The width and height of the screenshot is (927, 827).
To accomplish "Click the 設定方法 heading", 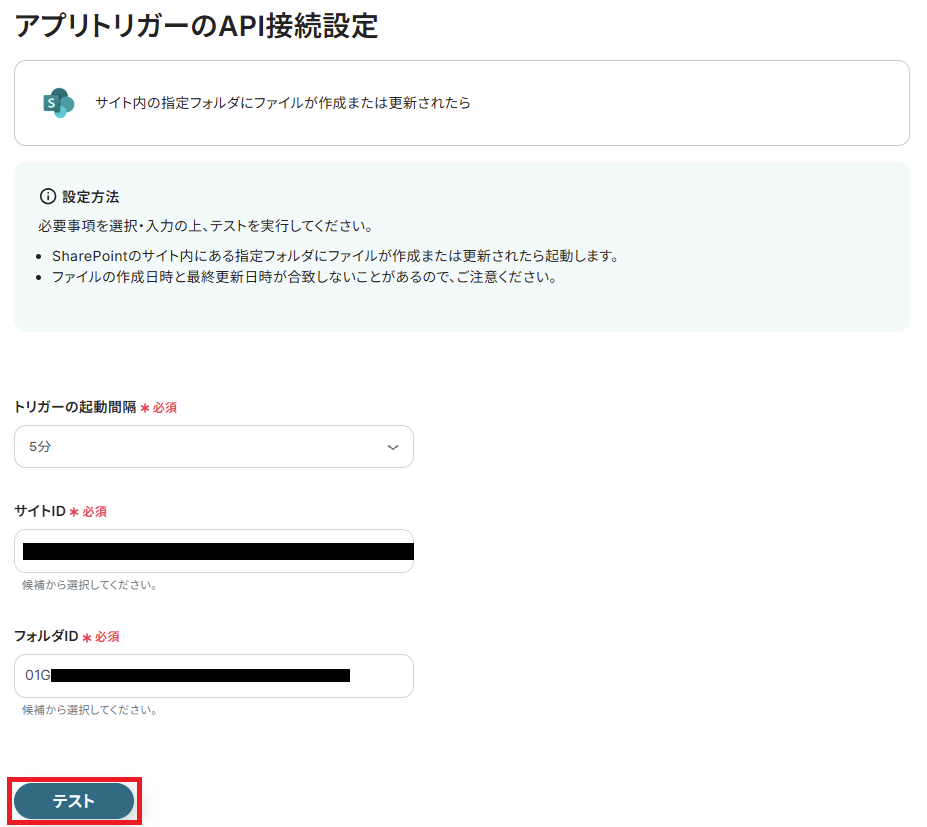I will point(90,196).
